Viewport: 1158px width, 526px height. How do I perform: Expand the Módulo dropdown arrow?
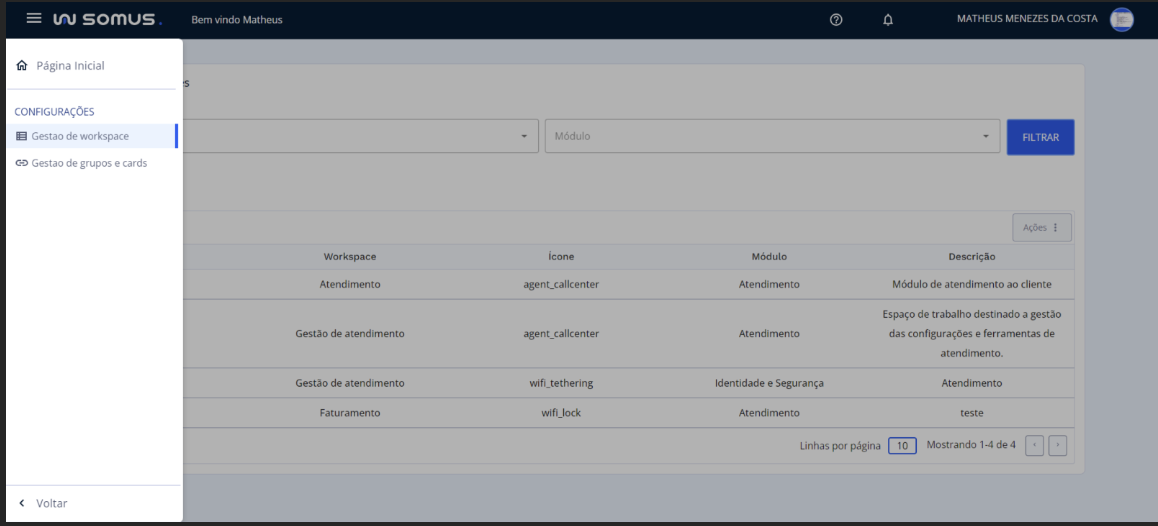coord(985,137)
